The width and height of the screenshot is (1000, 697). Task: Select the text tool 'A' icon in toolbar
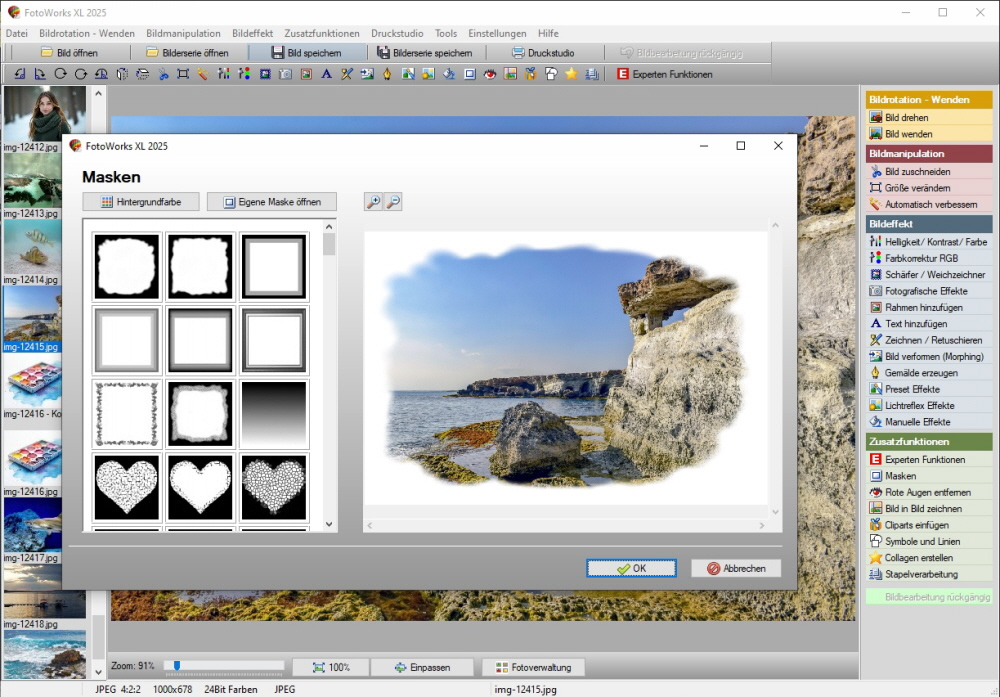coord(326,74)
